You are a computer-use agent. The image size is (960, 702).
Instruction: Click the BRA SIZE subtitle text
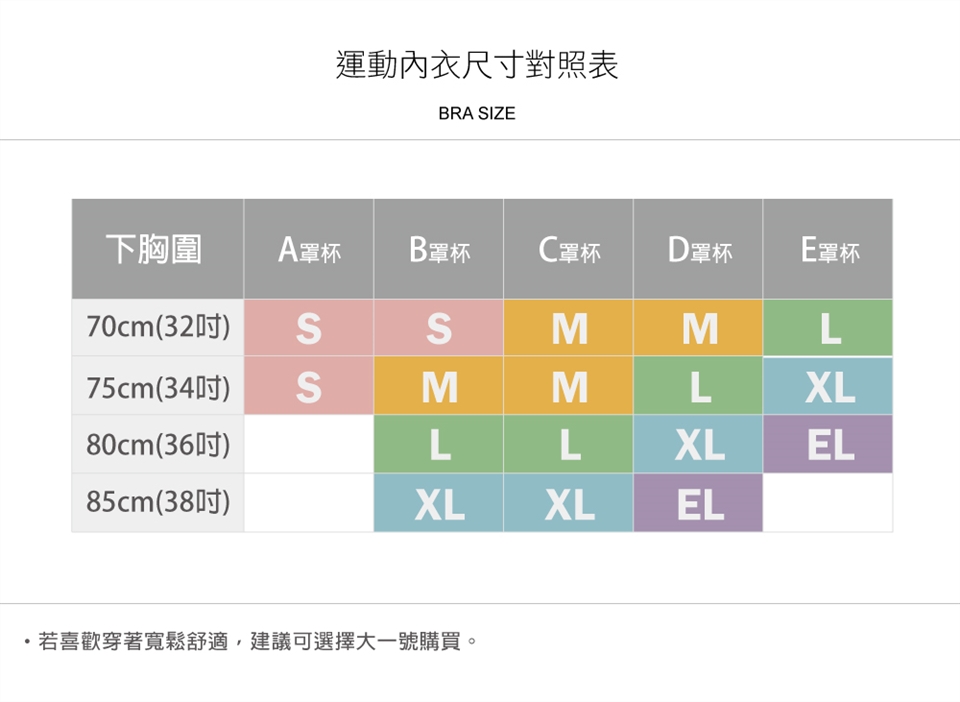click(x=477, y=114)
